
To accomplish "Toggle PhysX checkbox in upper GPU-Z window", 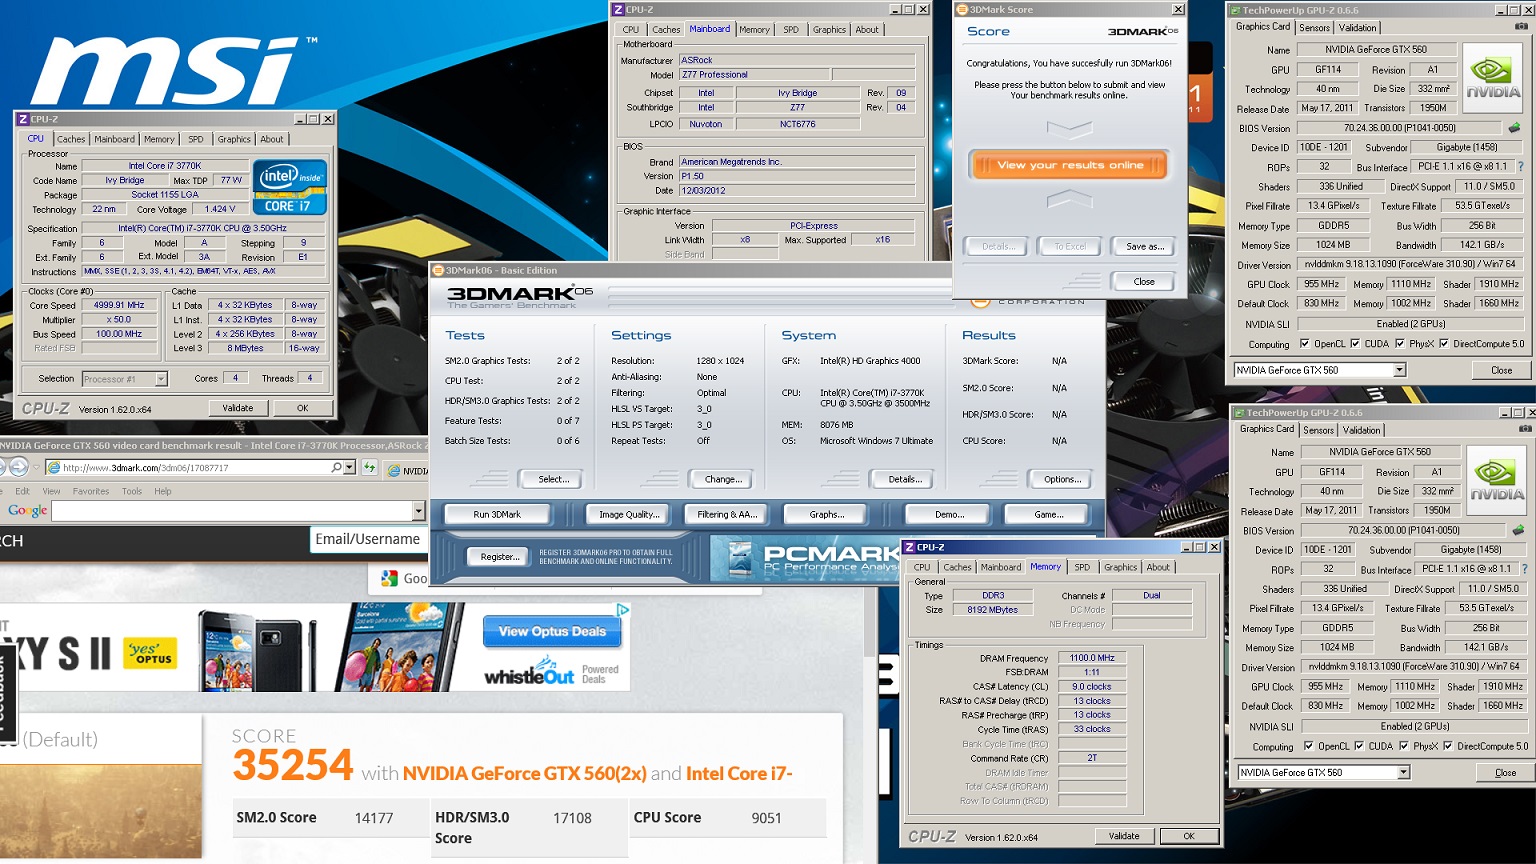I will (x=1399, y=344).
